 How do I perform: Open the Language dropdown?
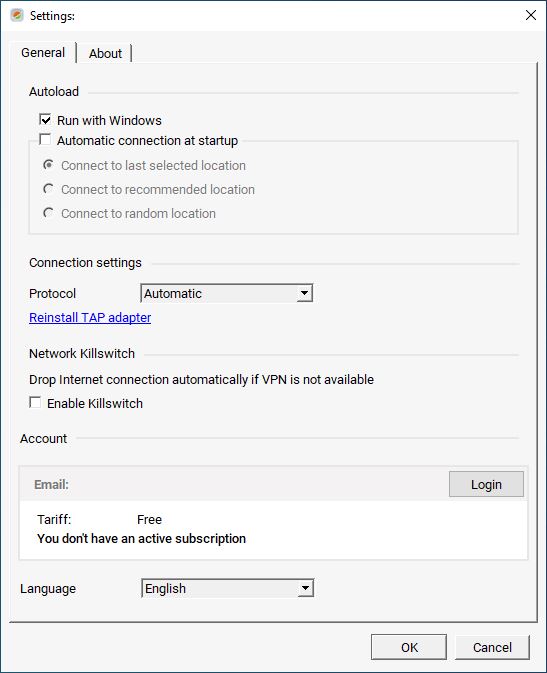228,588
